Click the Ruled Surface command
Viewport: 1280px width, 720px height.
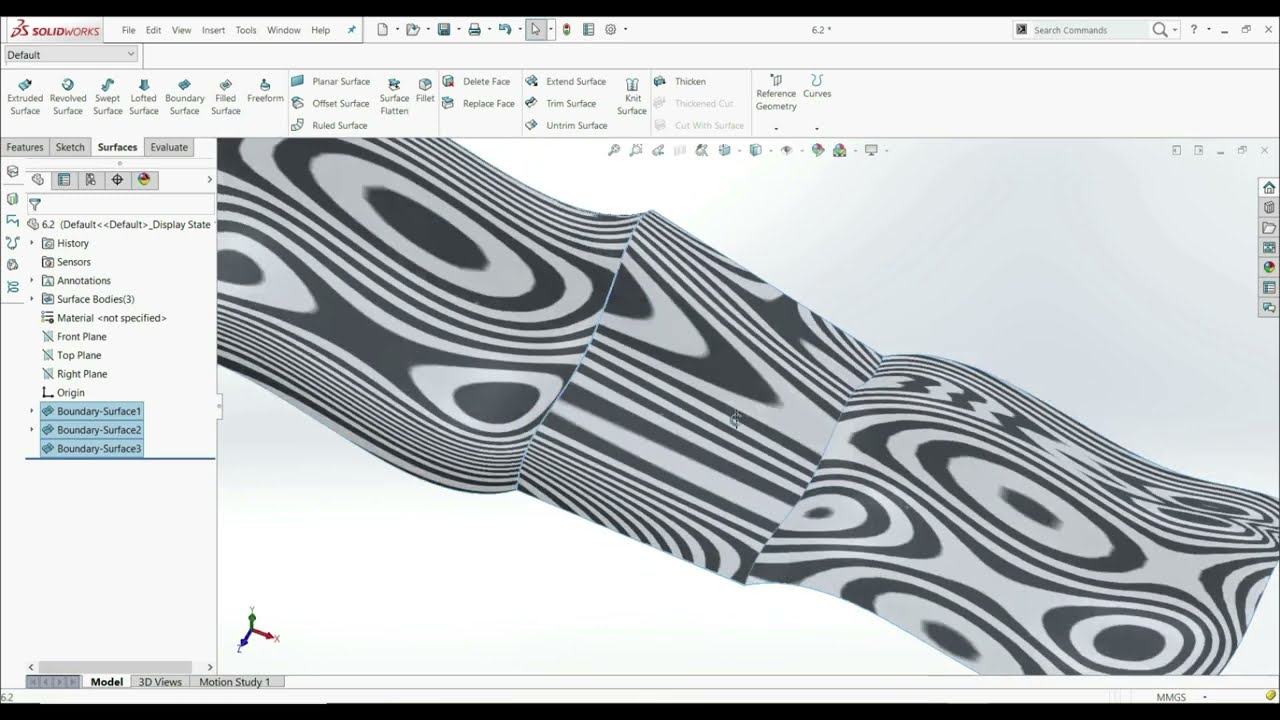tap(329, 125)
